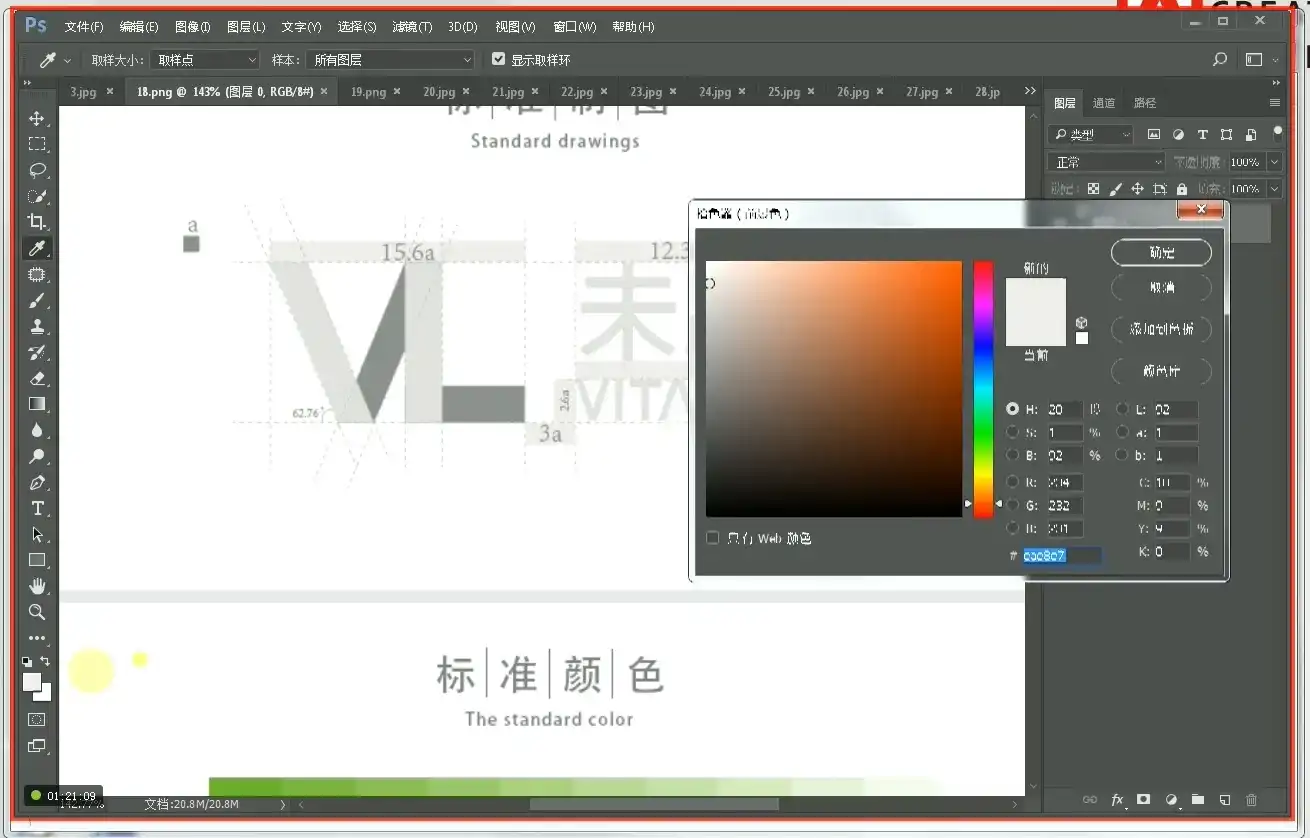Image resolution: width=1310 pixels, height=838 pixels.
Task: Click the 颜色库 button in color picker
Action: pos(1160,371)
